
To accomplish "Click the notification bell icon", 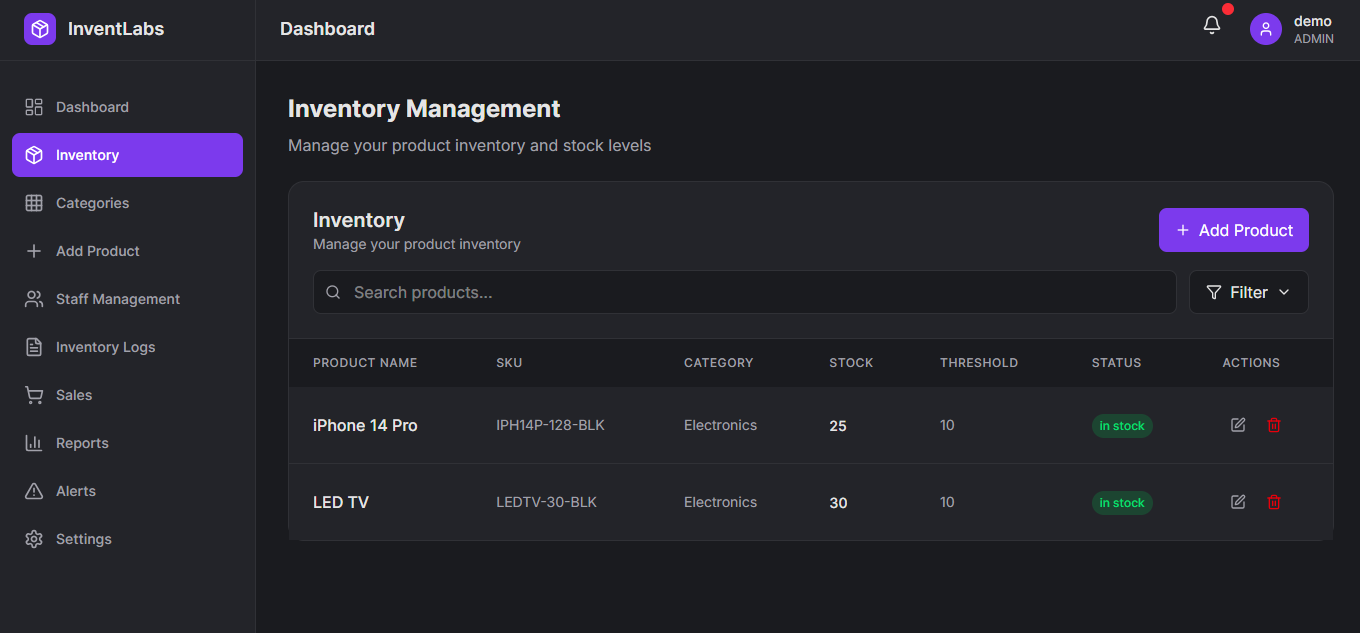I will coord(1212,27).
